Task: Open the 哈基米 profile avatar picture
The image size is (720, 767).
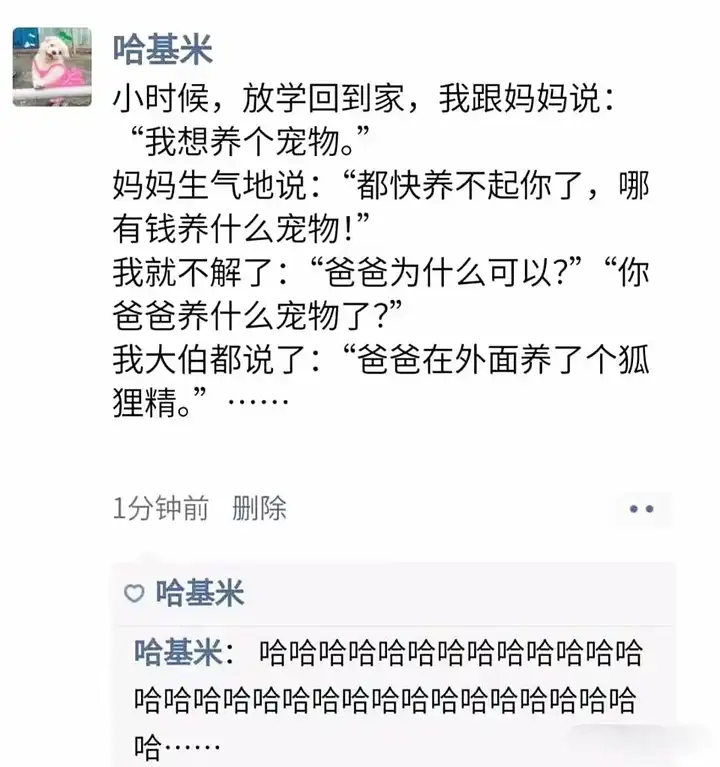Action: pos(52,67)
